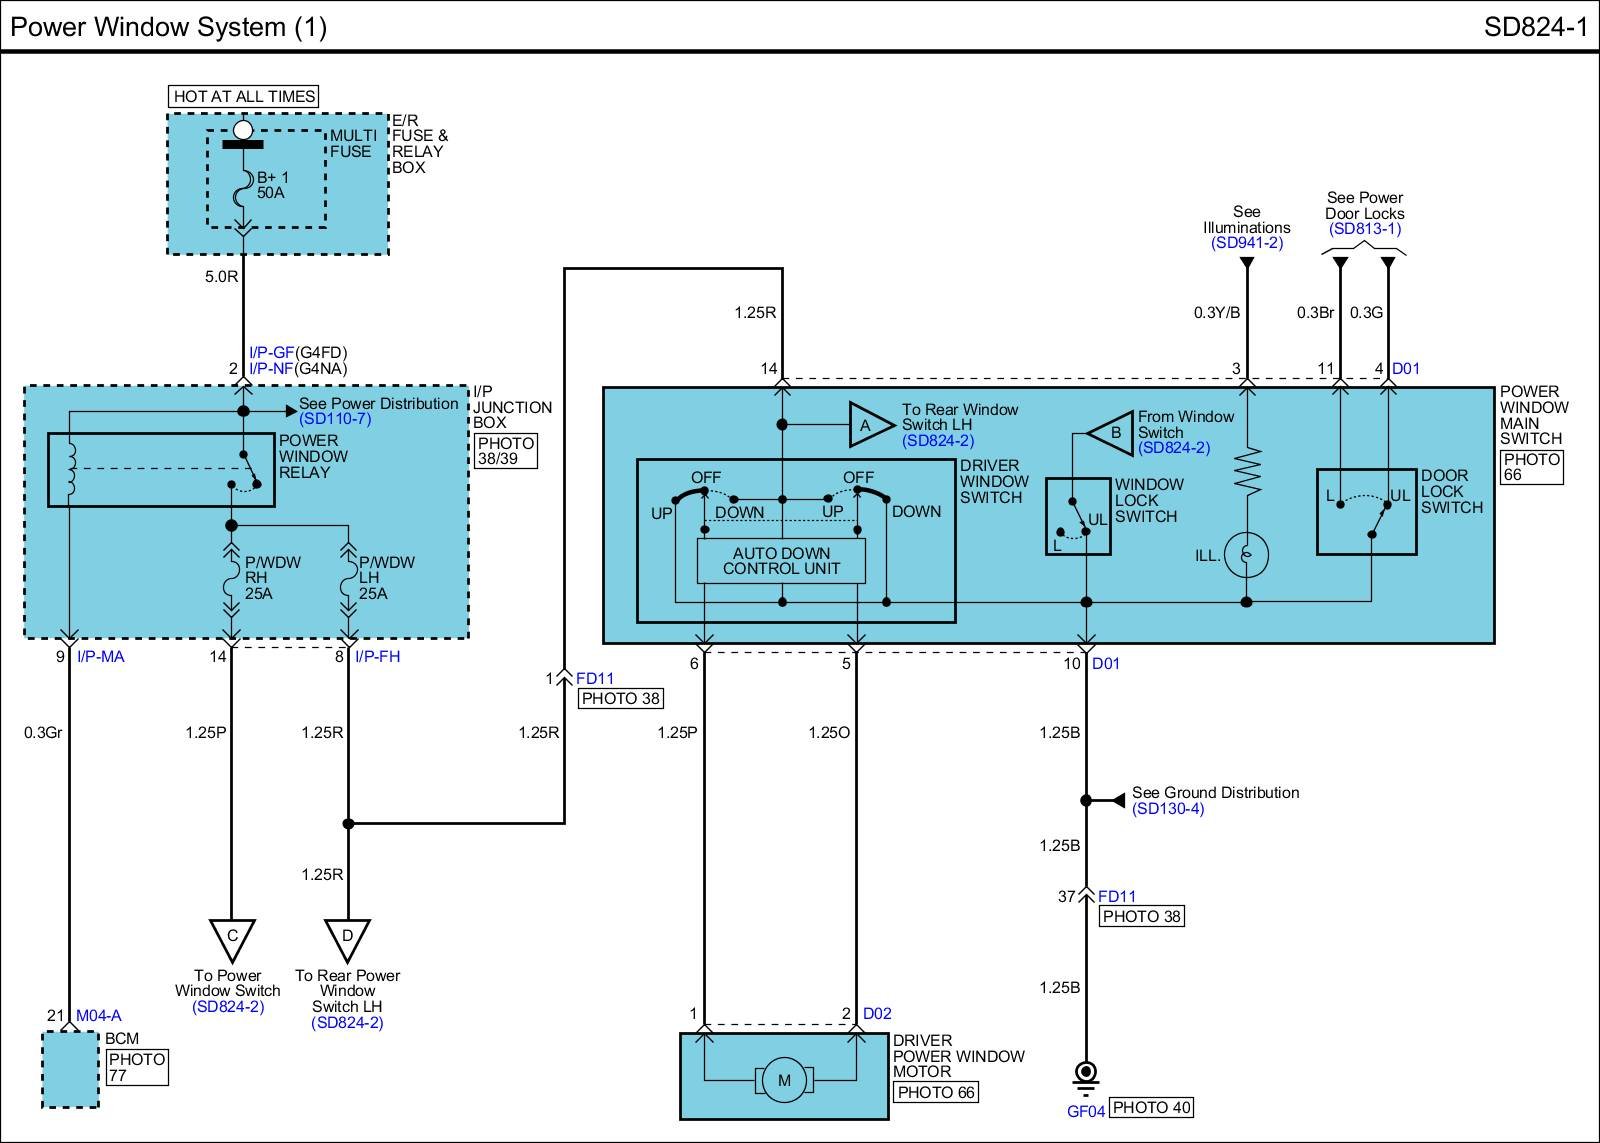Click the power window relay coil symbol
The height and width of the screenshot is (1143, 1600).
point(69,468)
